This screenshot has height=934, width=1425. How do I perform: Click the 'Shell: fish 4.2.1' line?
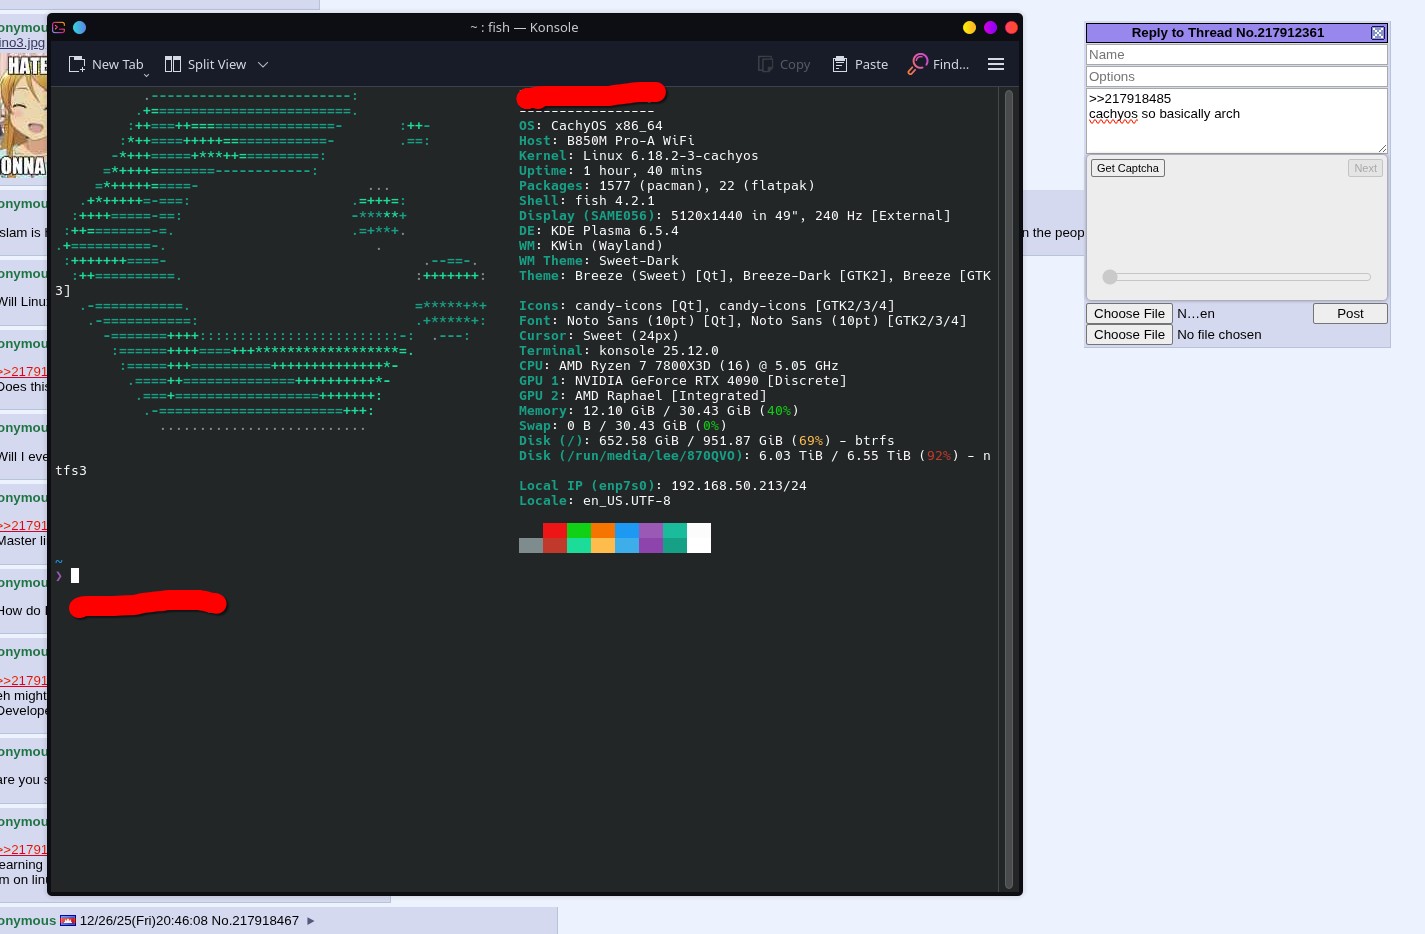click(587, 201)
